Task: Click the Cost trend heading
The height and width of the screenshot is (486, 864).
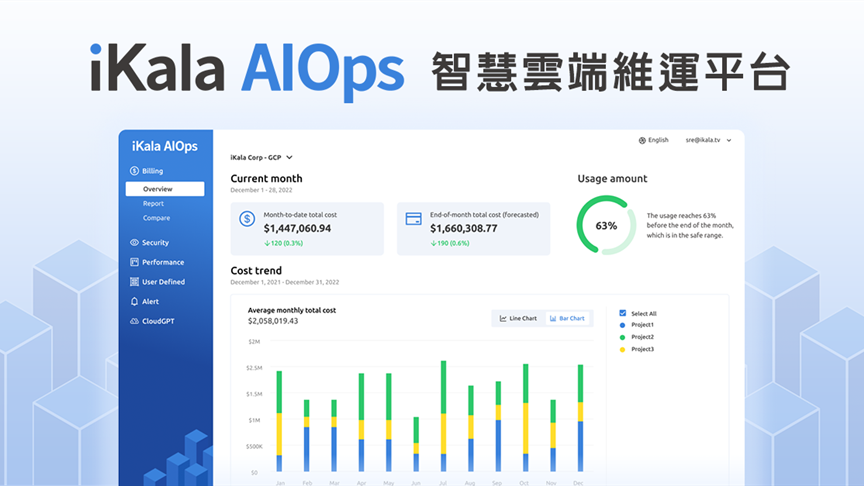Action: pyautogui.click(x=256, y=271)
